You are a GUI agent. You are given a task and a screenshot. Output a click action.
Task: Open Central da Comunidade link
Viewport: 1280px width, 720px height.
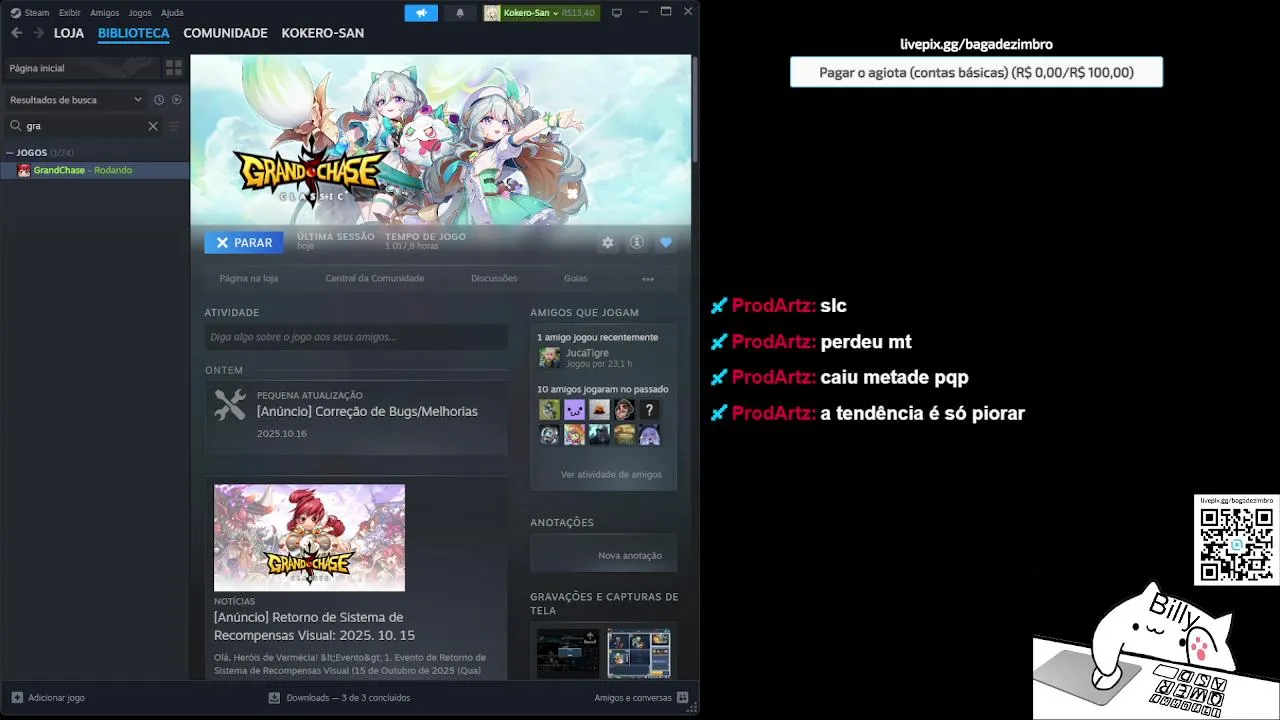pyautogui.click(x=375, y=279)
